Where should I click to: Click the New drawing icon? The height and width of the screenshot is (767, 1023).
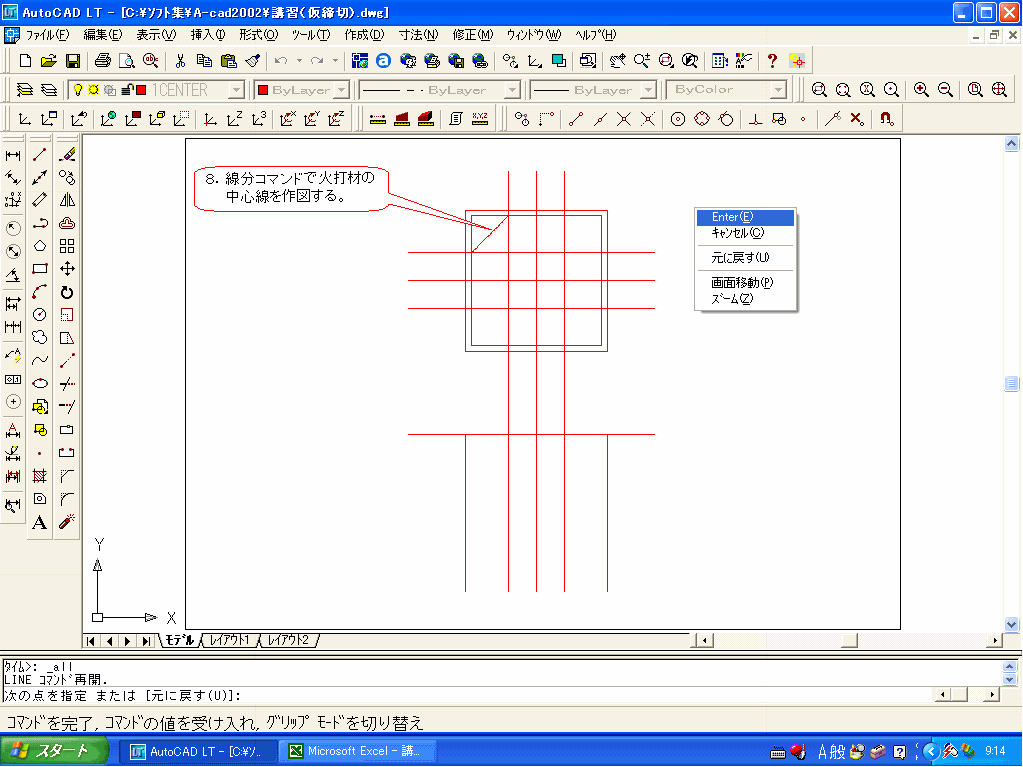[x=25, y=61]
